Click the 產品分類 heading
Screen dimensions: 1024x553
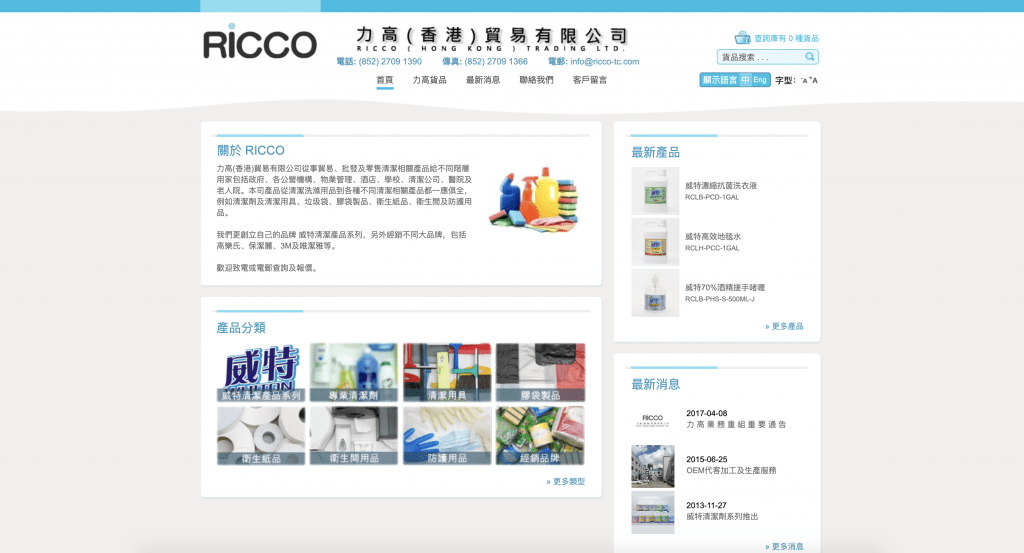pos(241,328)
